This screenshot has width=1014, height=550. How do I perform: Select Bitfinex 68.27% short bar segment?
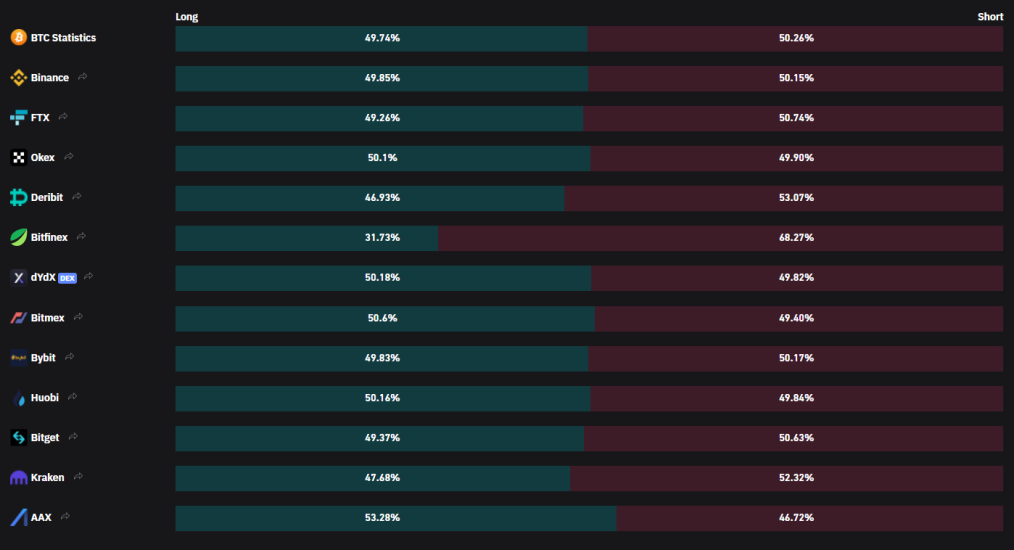(x=720, y=237)
